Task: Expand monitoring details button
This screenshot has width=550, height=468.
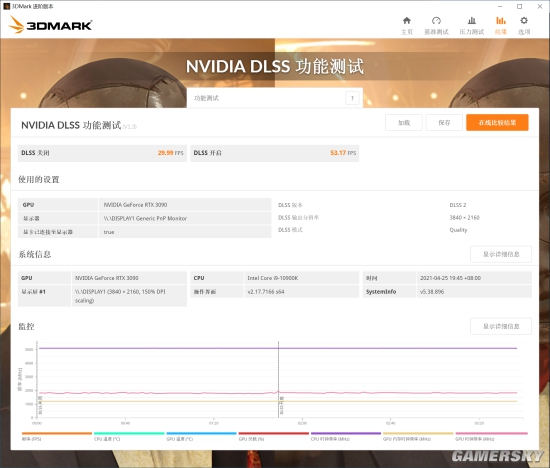Action: (501, 326)
